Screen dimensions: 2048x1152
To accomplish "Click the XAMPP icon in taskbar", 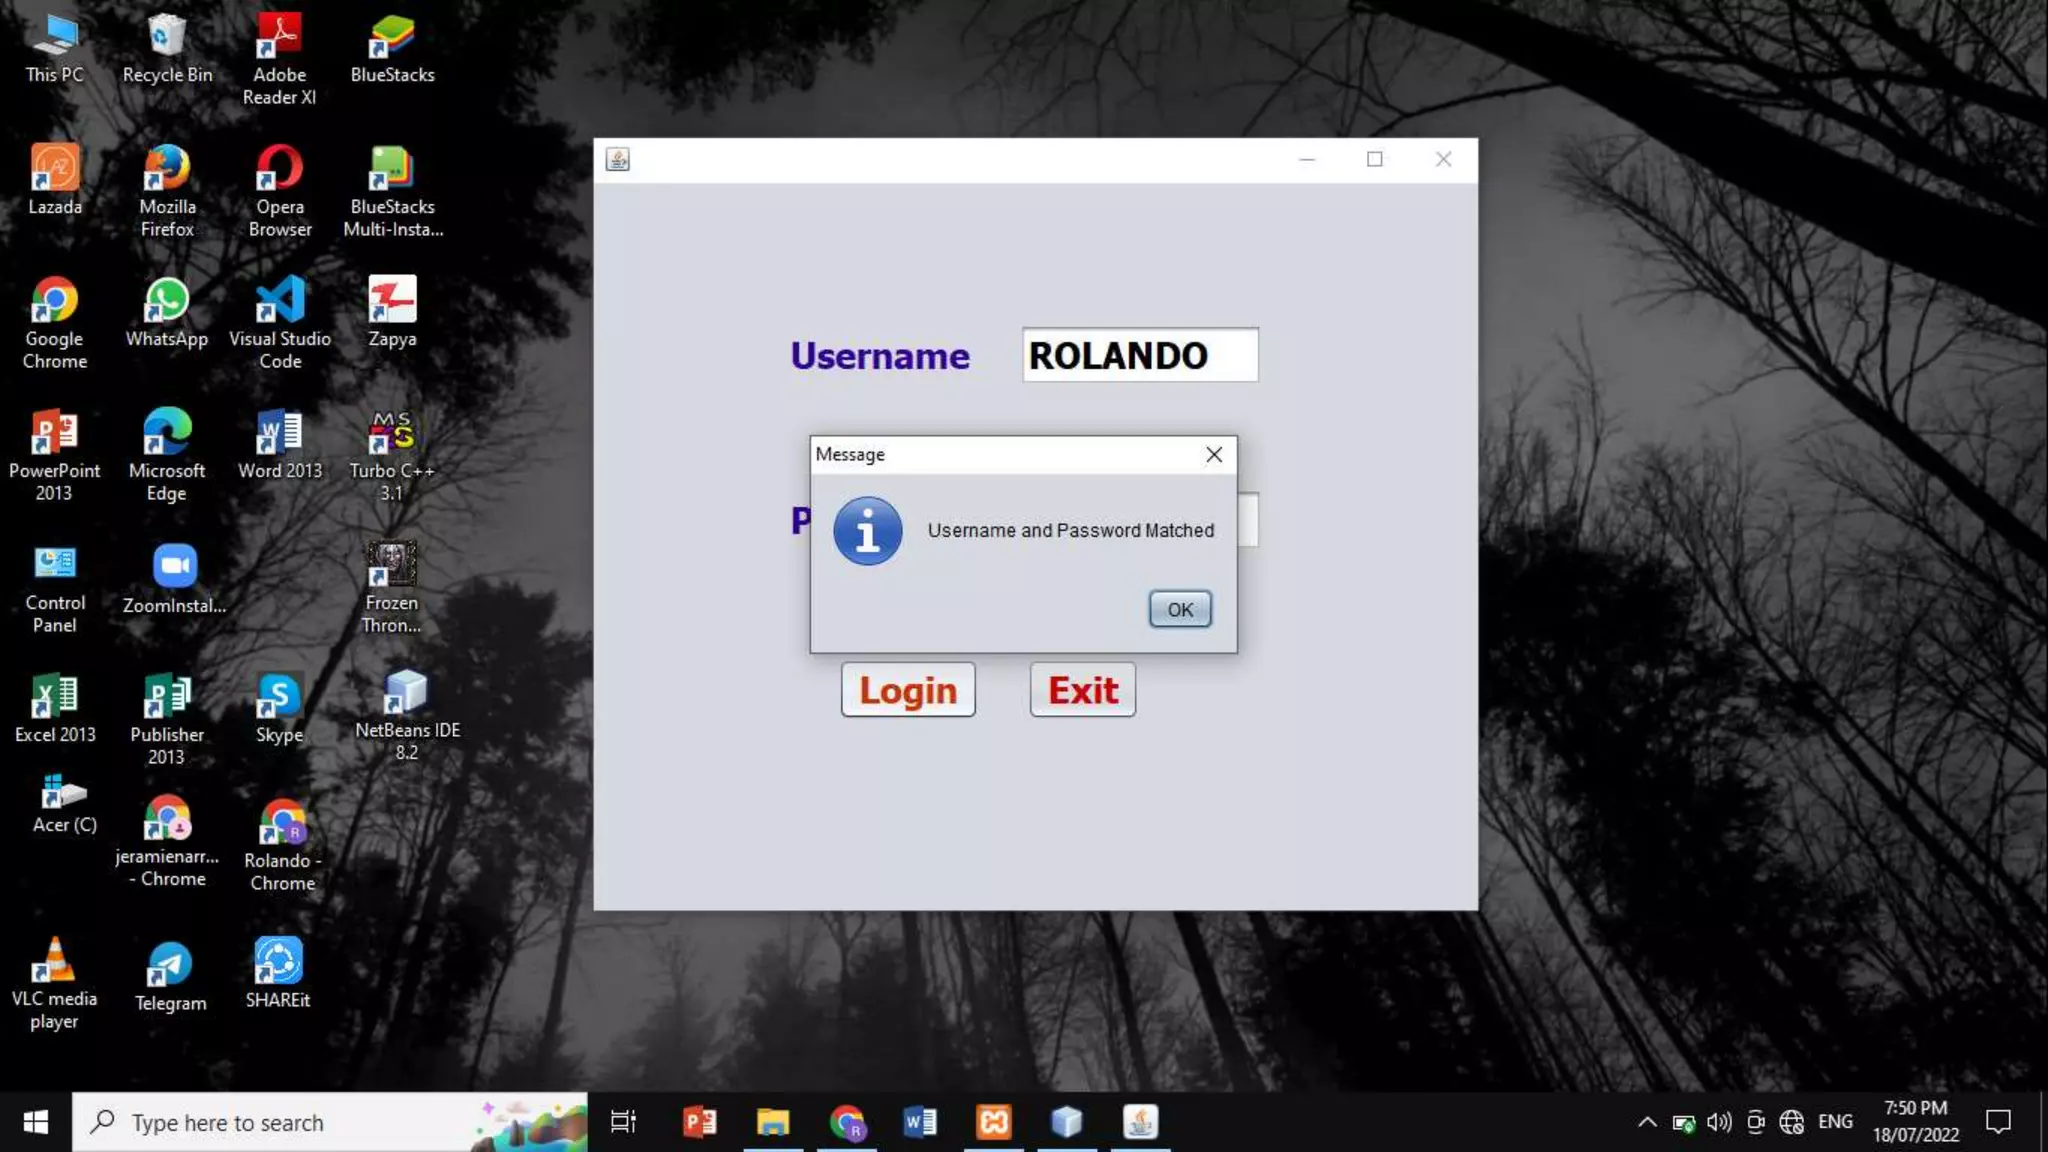I will 993,1122.
